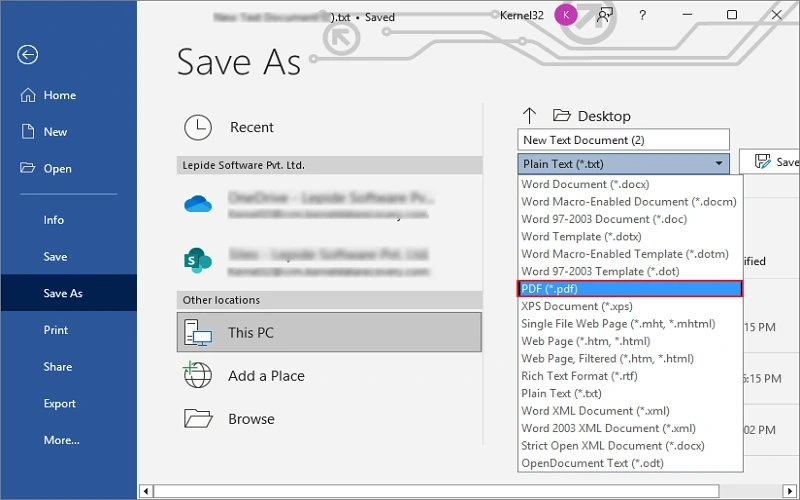This screenshot has height=500, width=800.
Task: Select Export in the sidebar
Action: pyautogui.click(x=69, y=404)
